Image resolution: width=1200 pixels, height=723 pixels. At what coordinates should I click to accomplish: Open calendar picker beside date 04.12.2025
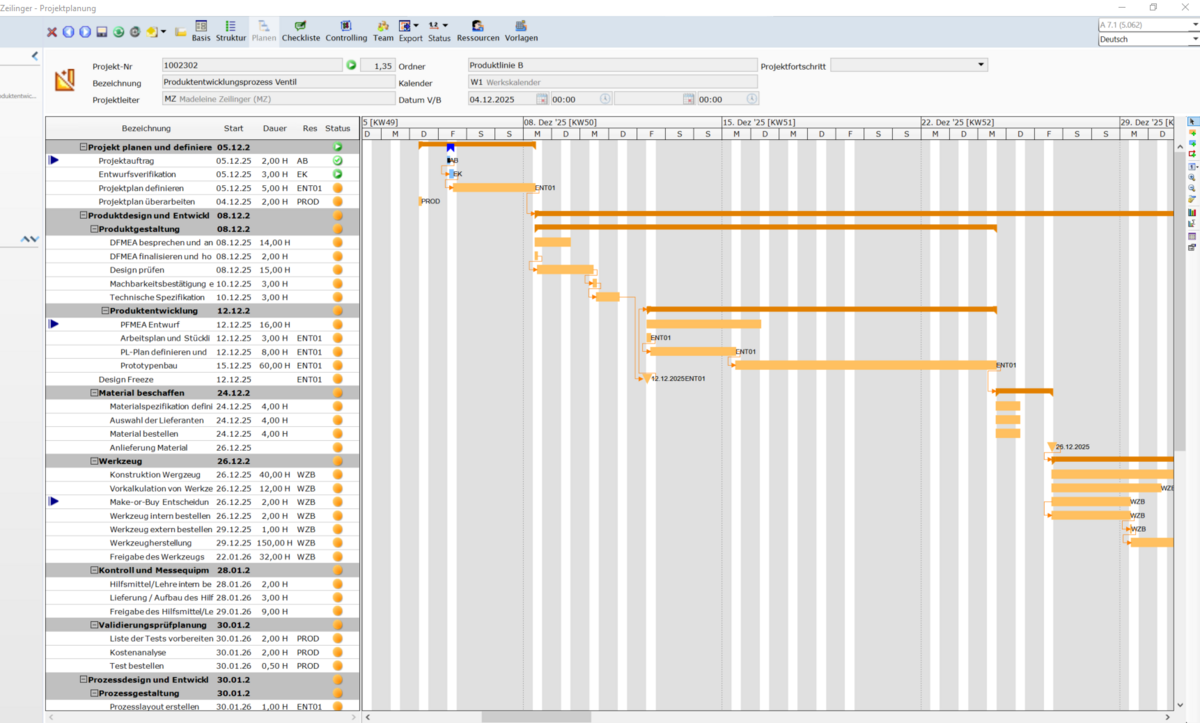tap(542, 100)
